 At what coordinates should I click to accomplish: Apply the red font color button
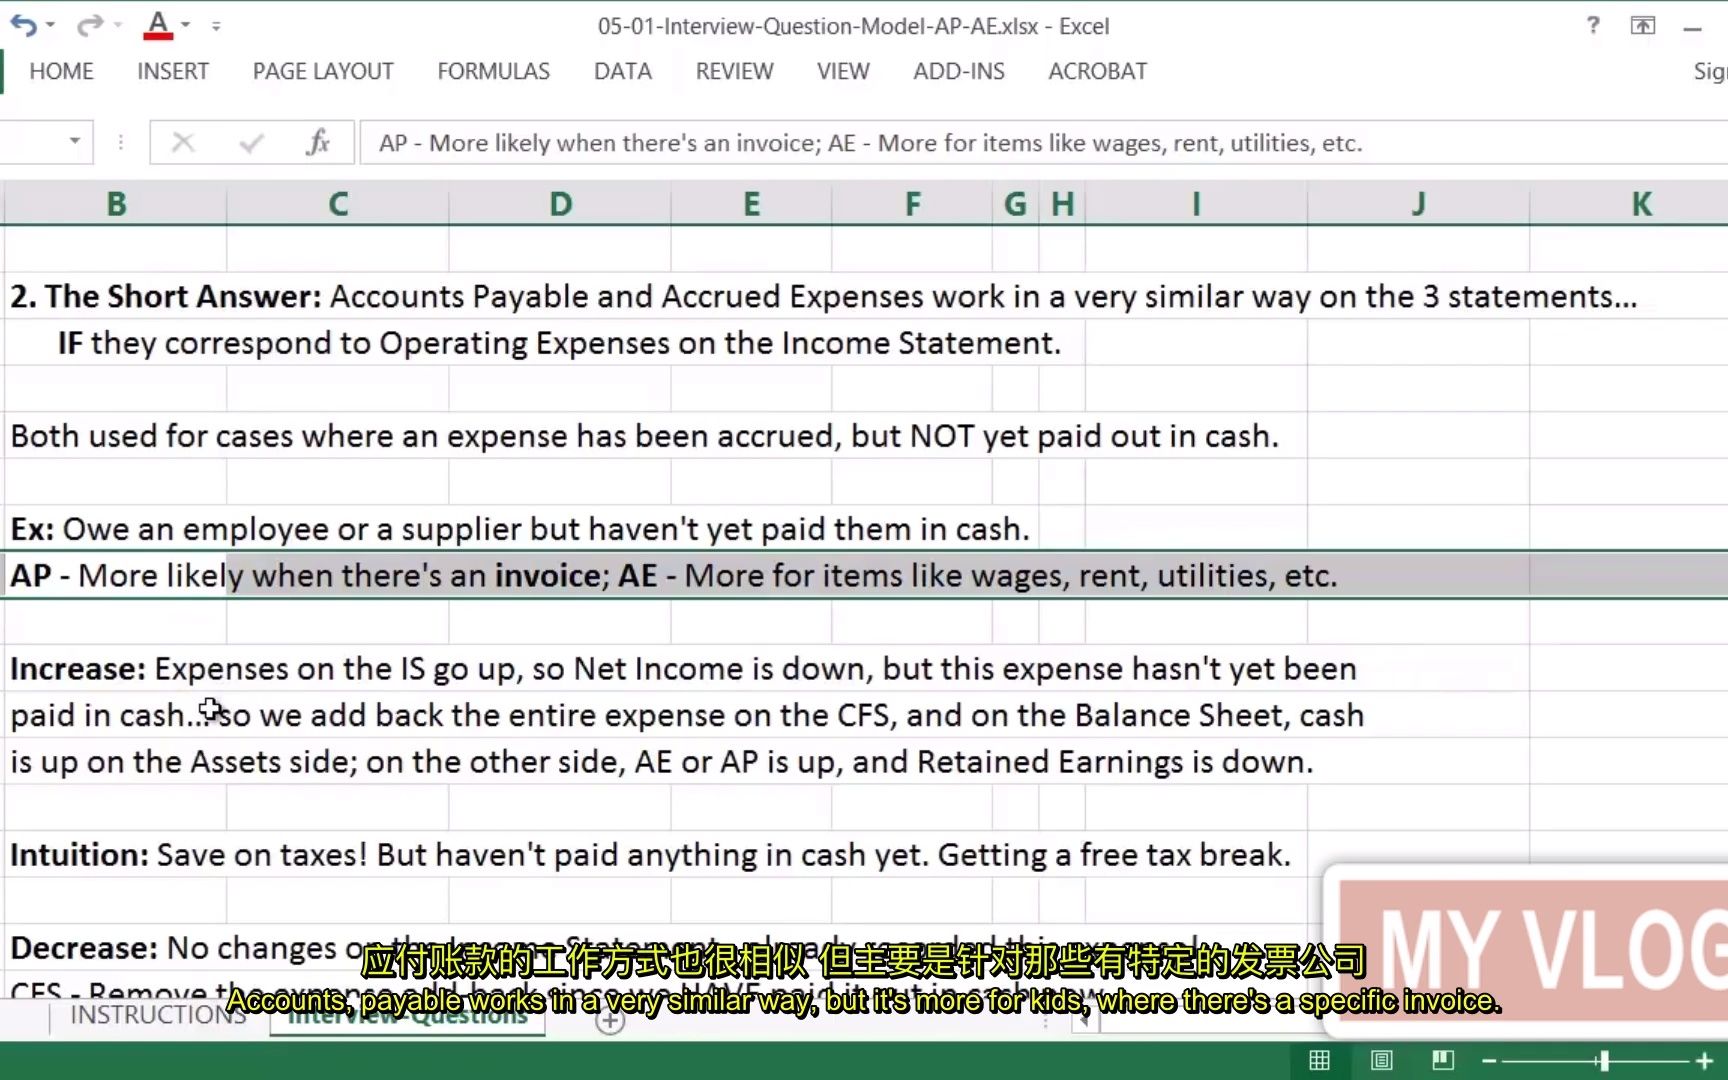(158, 25)
